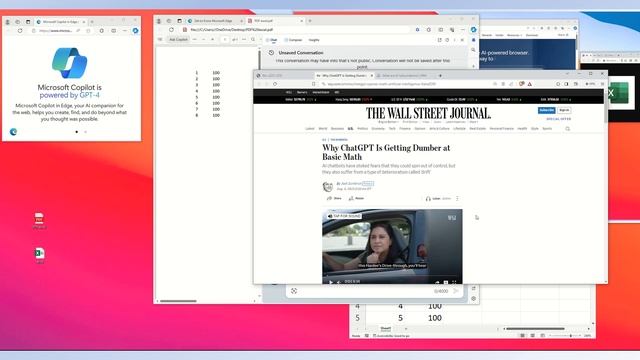Click the history icon beside Unsaved Conversation
The height and width of the screenshot is (360, 640).
(x=271, y=53)
